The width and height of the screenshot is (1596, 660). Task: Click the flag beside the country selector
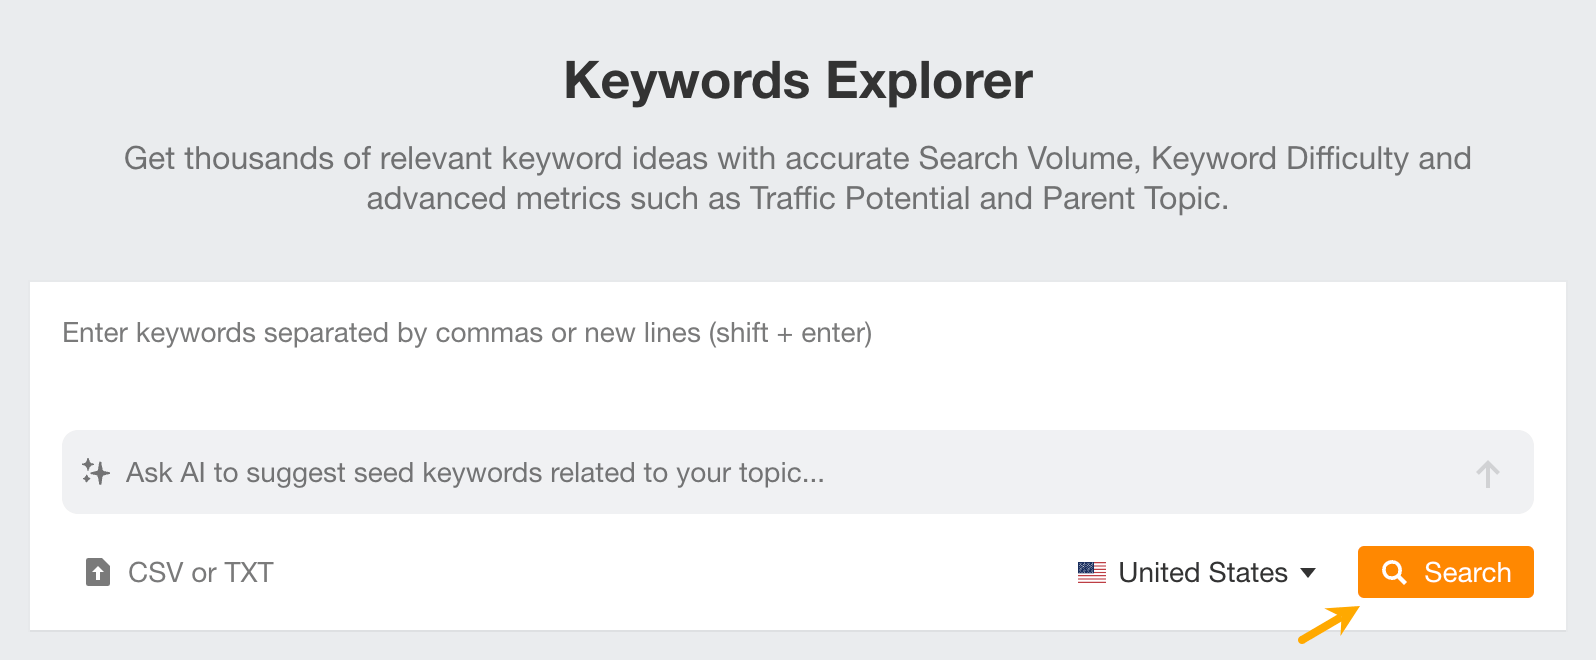(1092, 572)
